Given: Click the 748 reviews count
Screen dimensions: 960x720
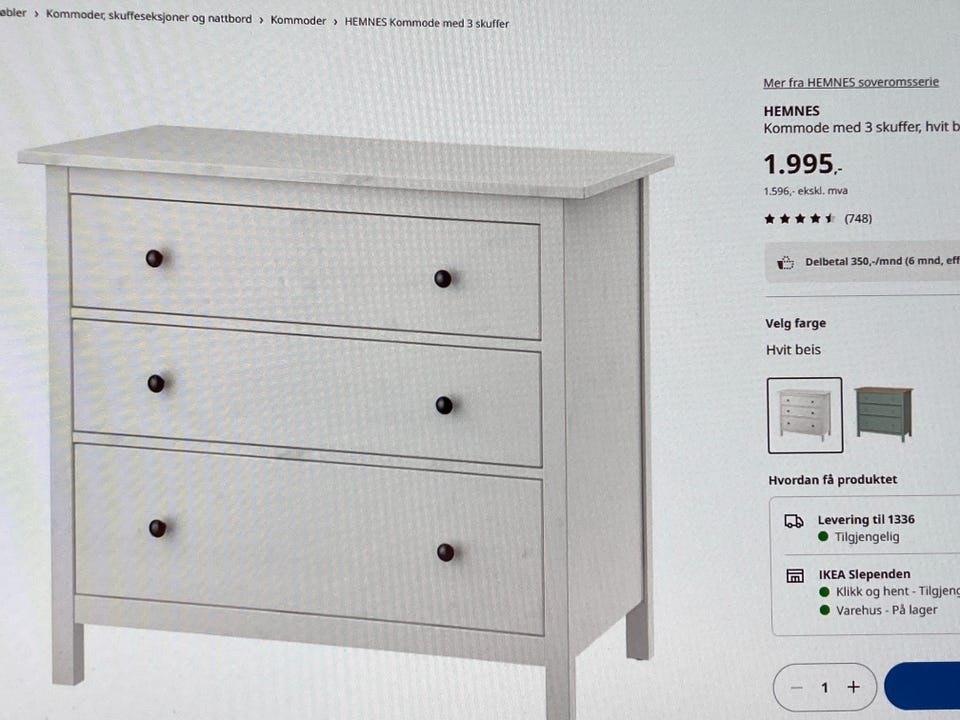Looking at the screenshot, I should tap(858, 219).
